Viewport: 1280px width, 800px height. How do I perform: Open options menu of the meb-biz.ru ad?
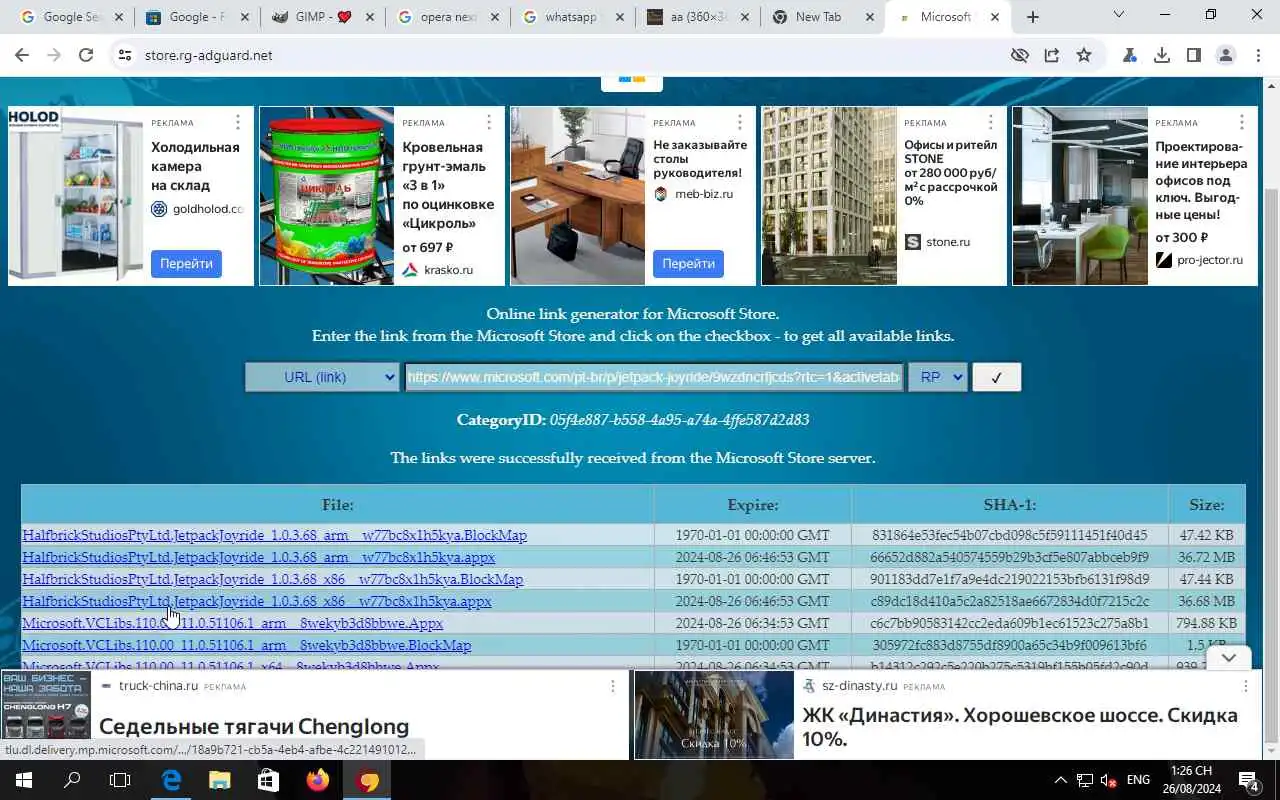pos(739,122)
